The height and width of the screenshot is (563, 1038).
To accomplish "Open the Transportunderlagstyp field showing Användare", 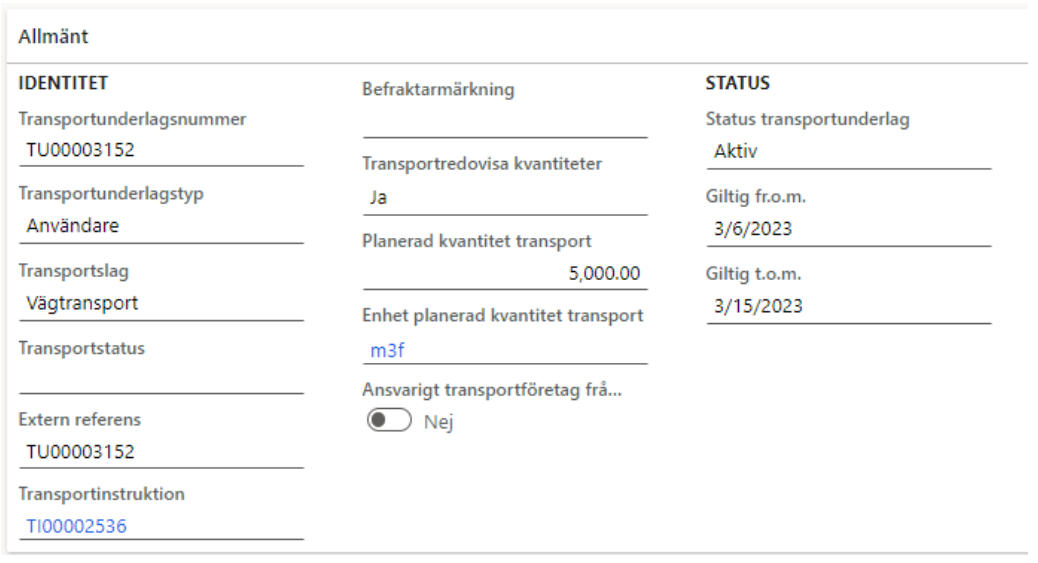I will click(160, 225).
